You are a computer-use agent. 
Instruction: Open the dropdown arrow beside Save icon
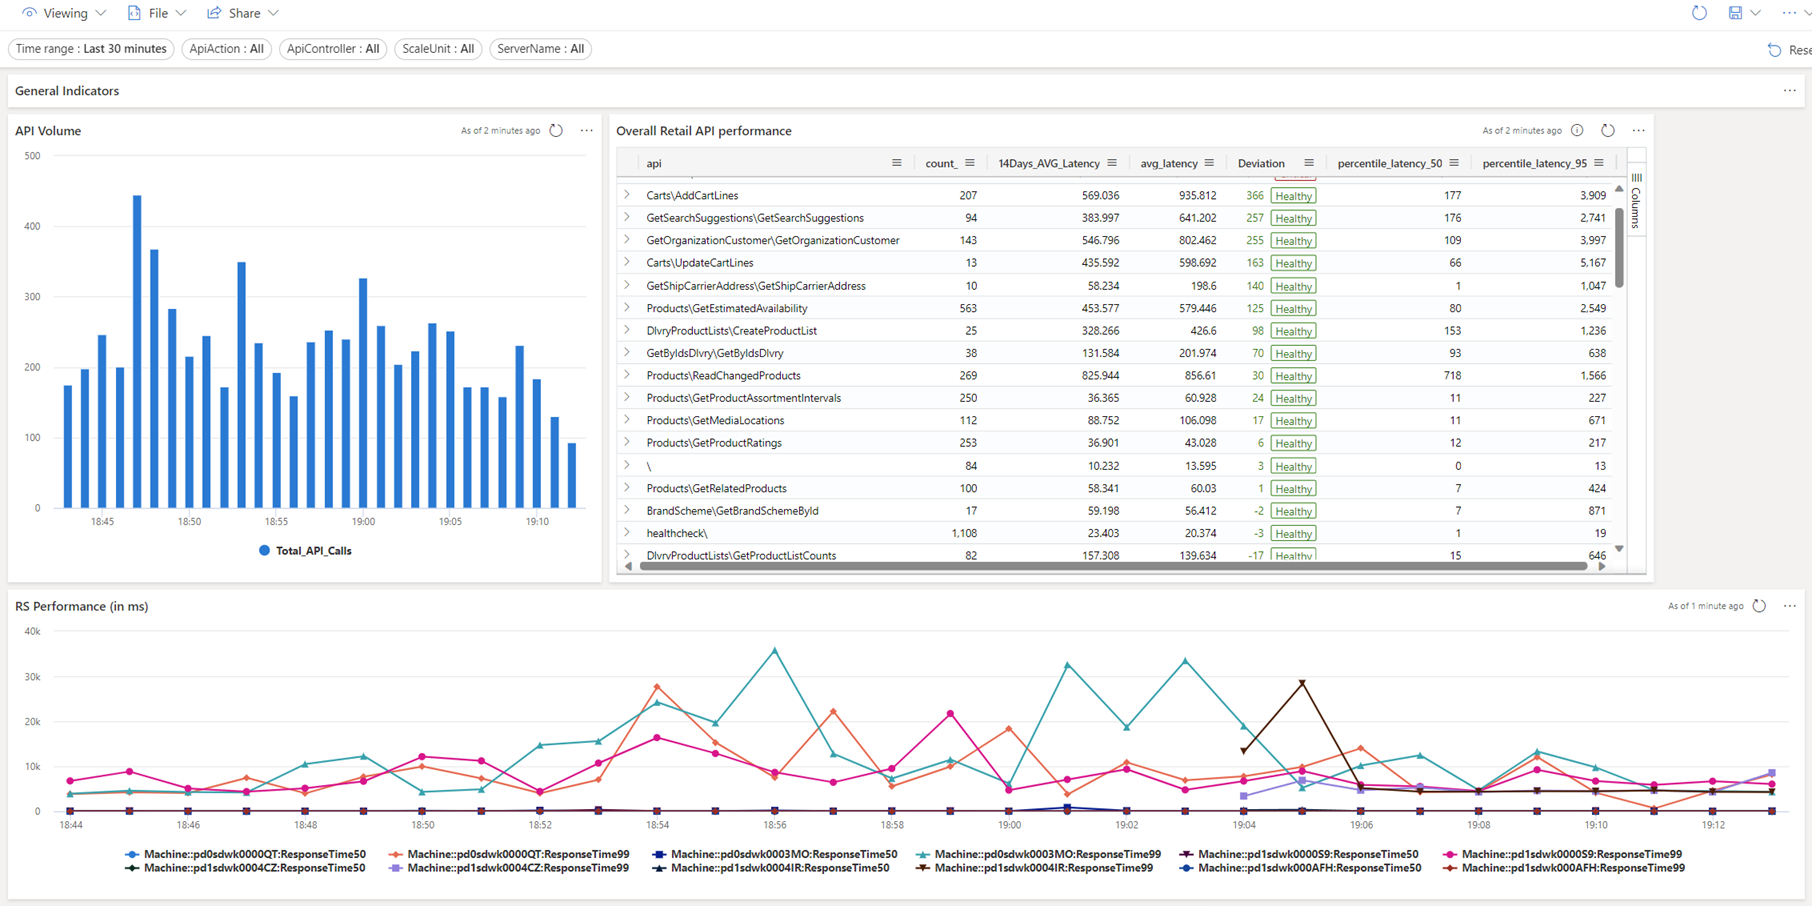[x=1755, y=13]
